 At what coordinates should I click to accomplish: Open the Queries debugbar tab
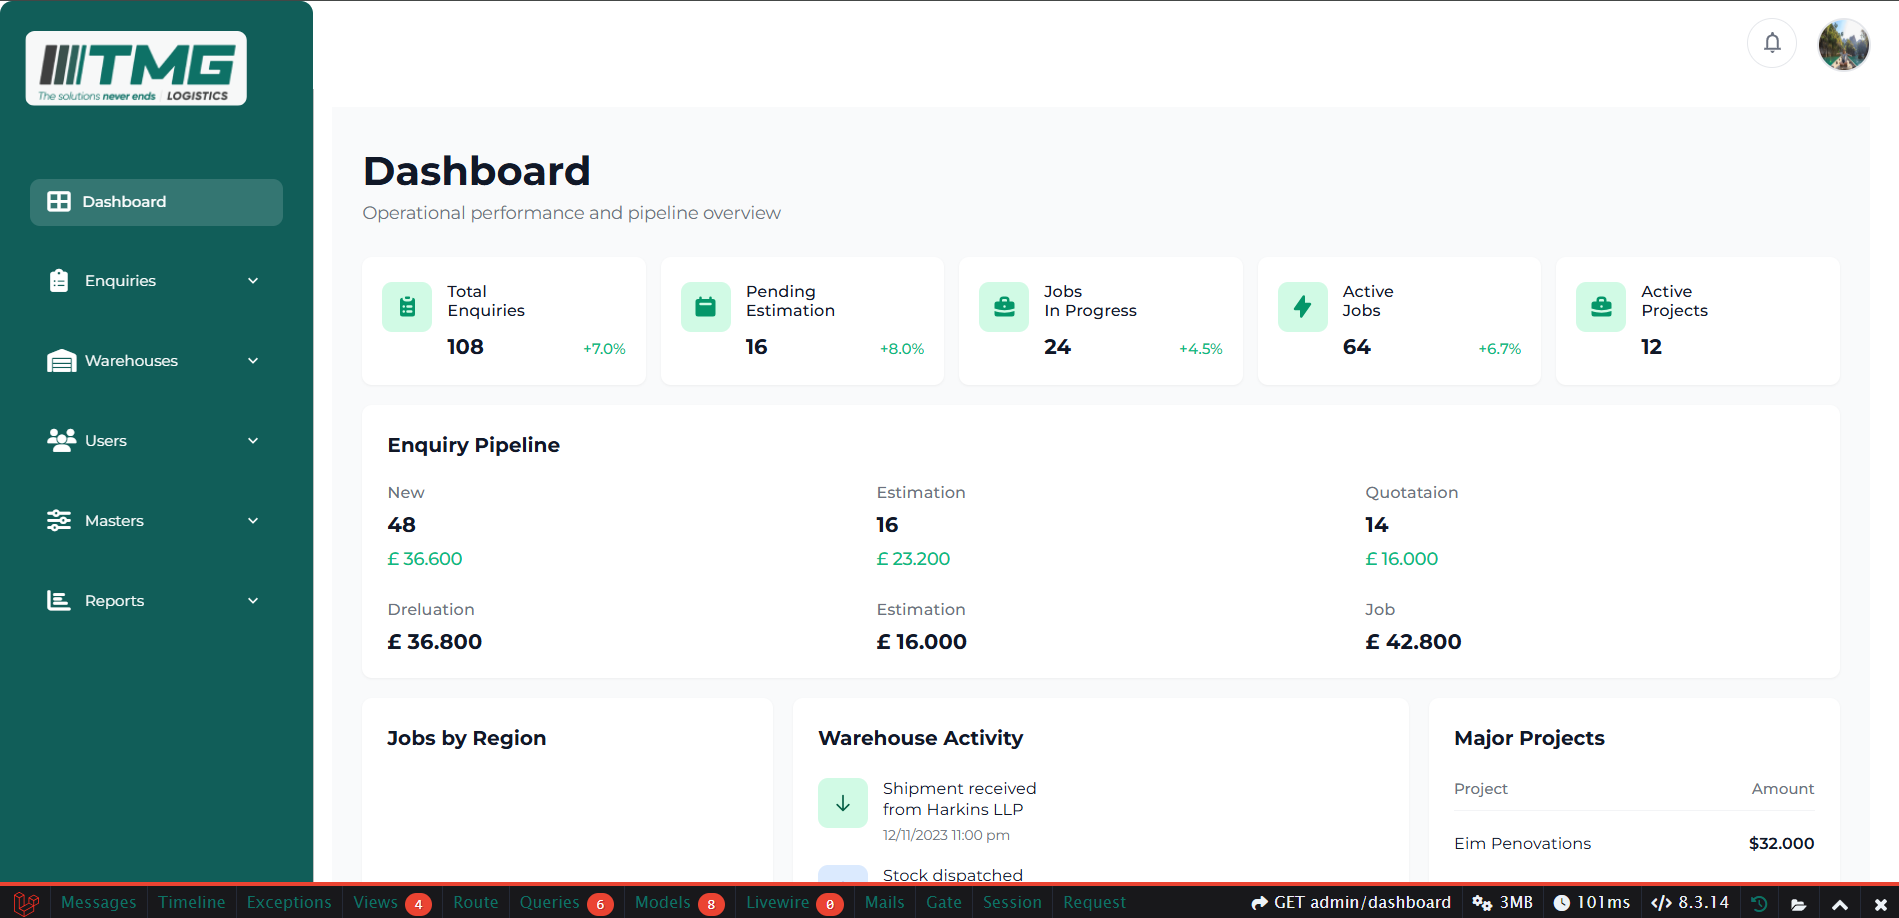564,903
